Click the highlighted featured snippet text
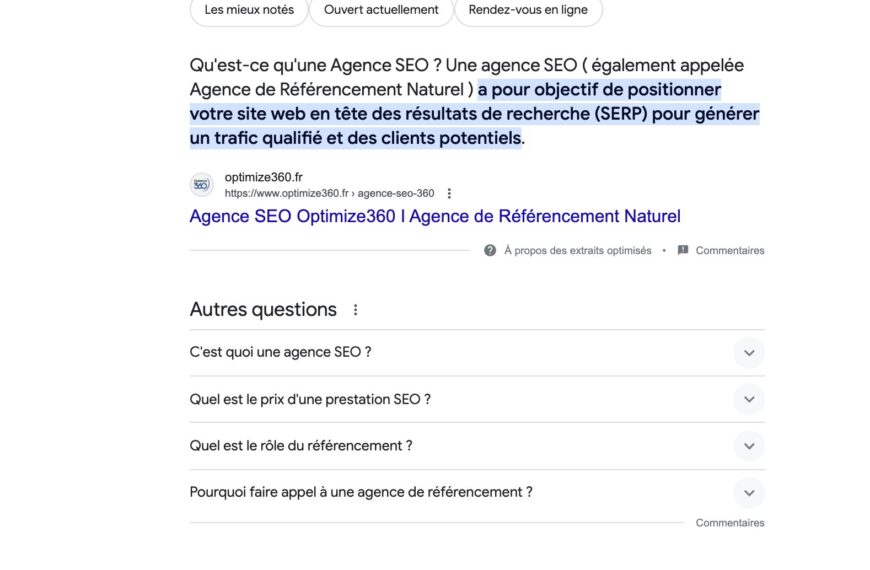Image resolution: width=870 pixels, height=570 pixels. click(474, 114)
